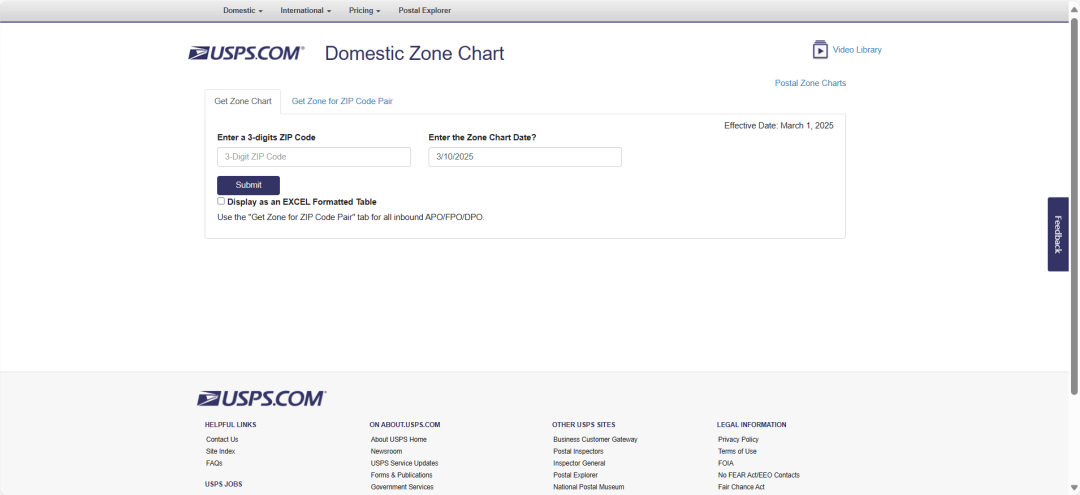1080x495 pixels.
Task: Open the Contact Us footer link
Action: pos(222,439)
